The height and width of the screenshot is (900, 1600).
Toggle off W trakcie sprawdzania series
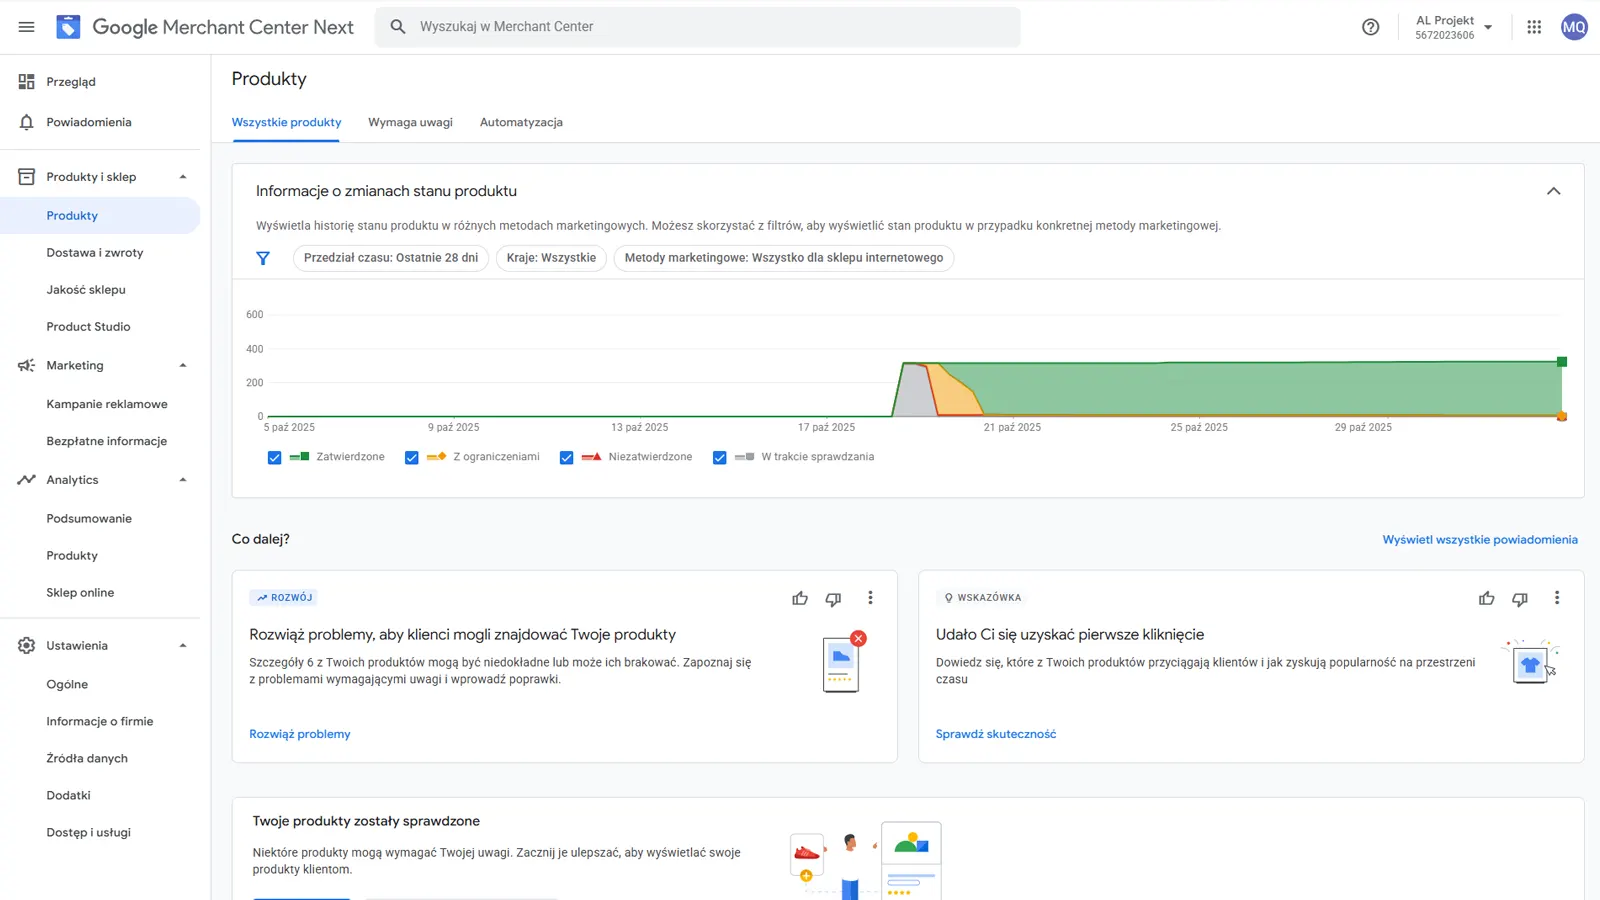pos(720,457)
